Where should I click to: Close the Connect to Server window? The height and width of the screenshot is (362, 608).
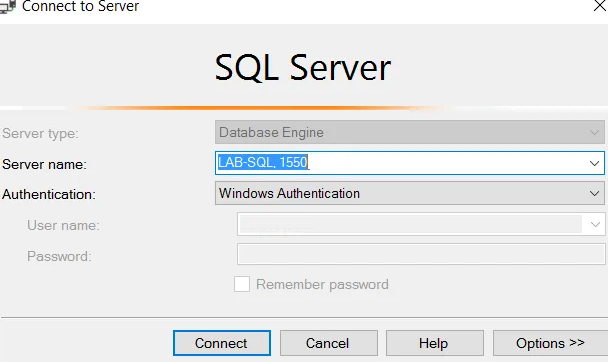[x=599, y=6]
